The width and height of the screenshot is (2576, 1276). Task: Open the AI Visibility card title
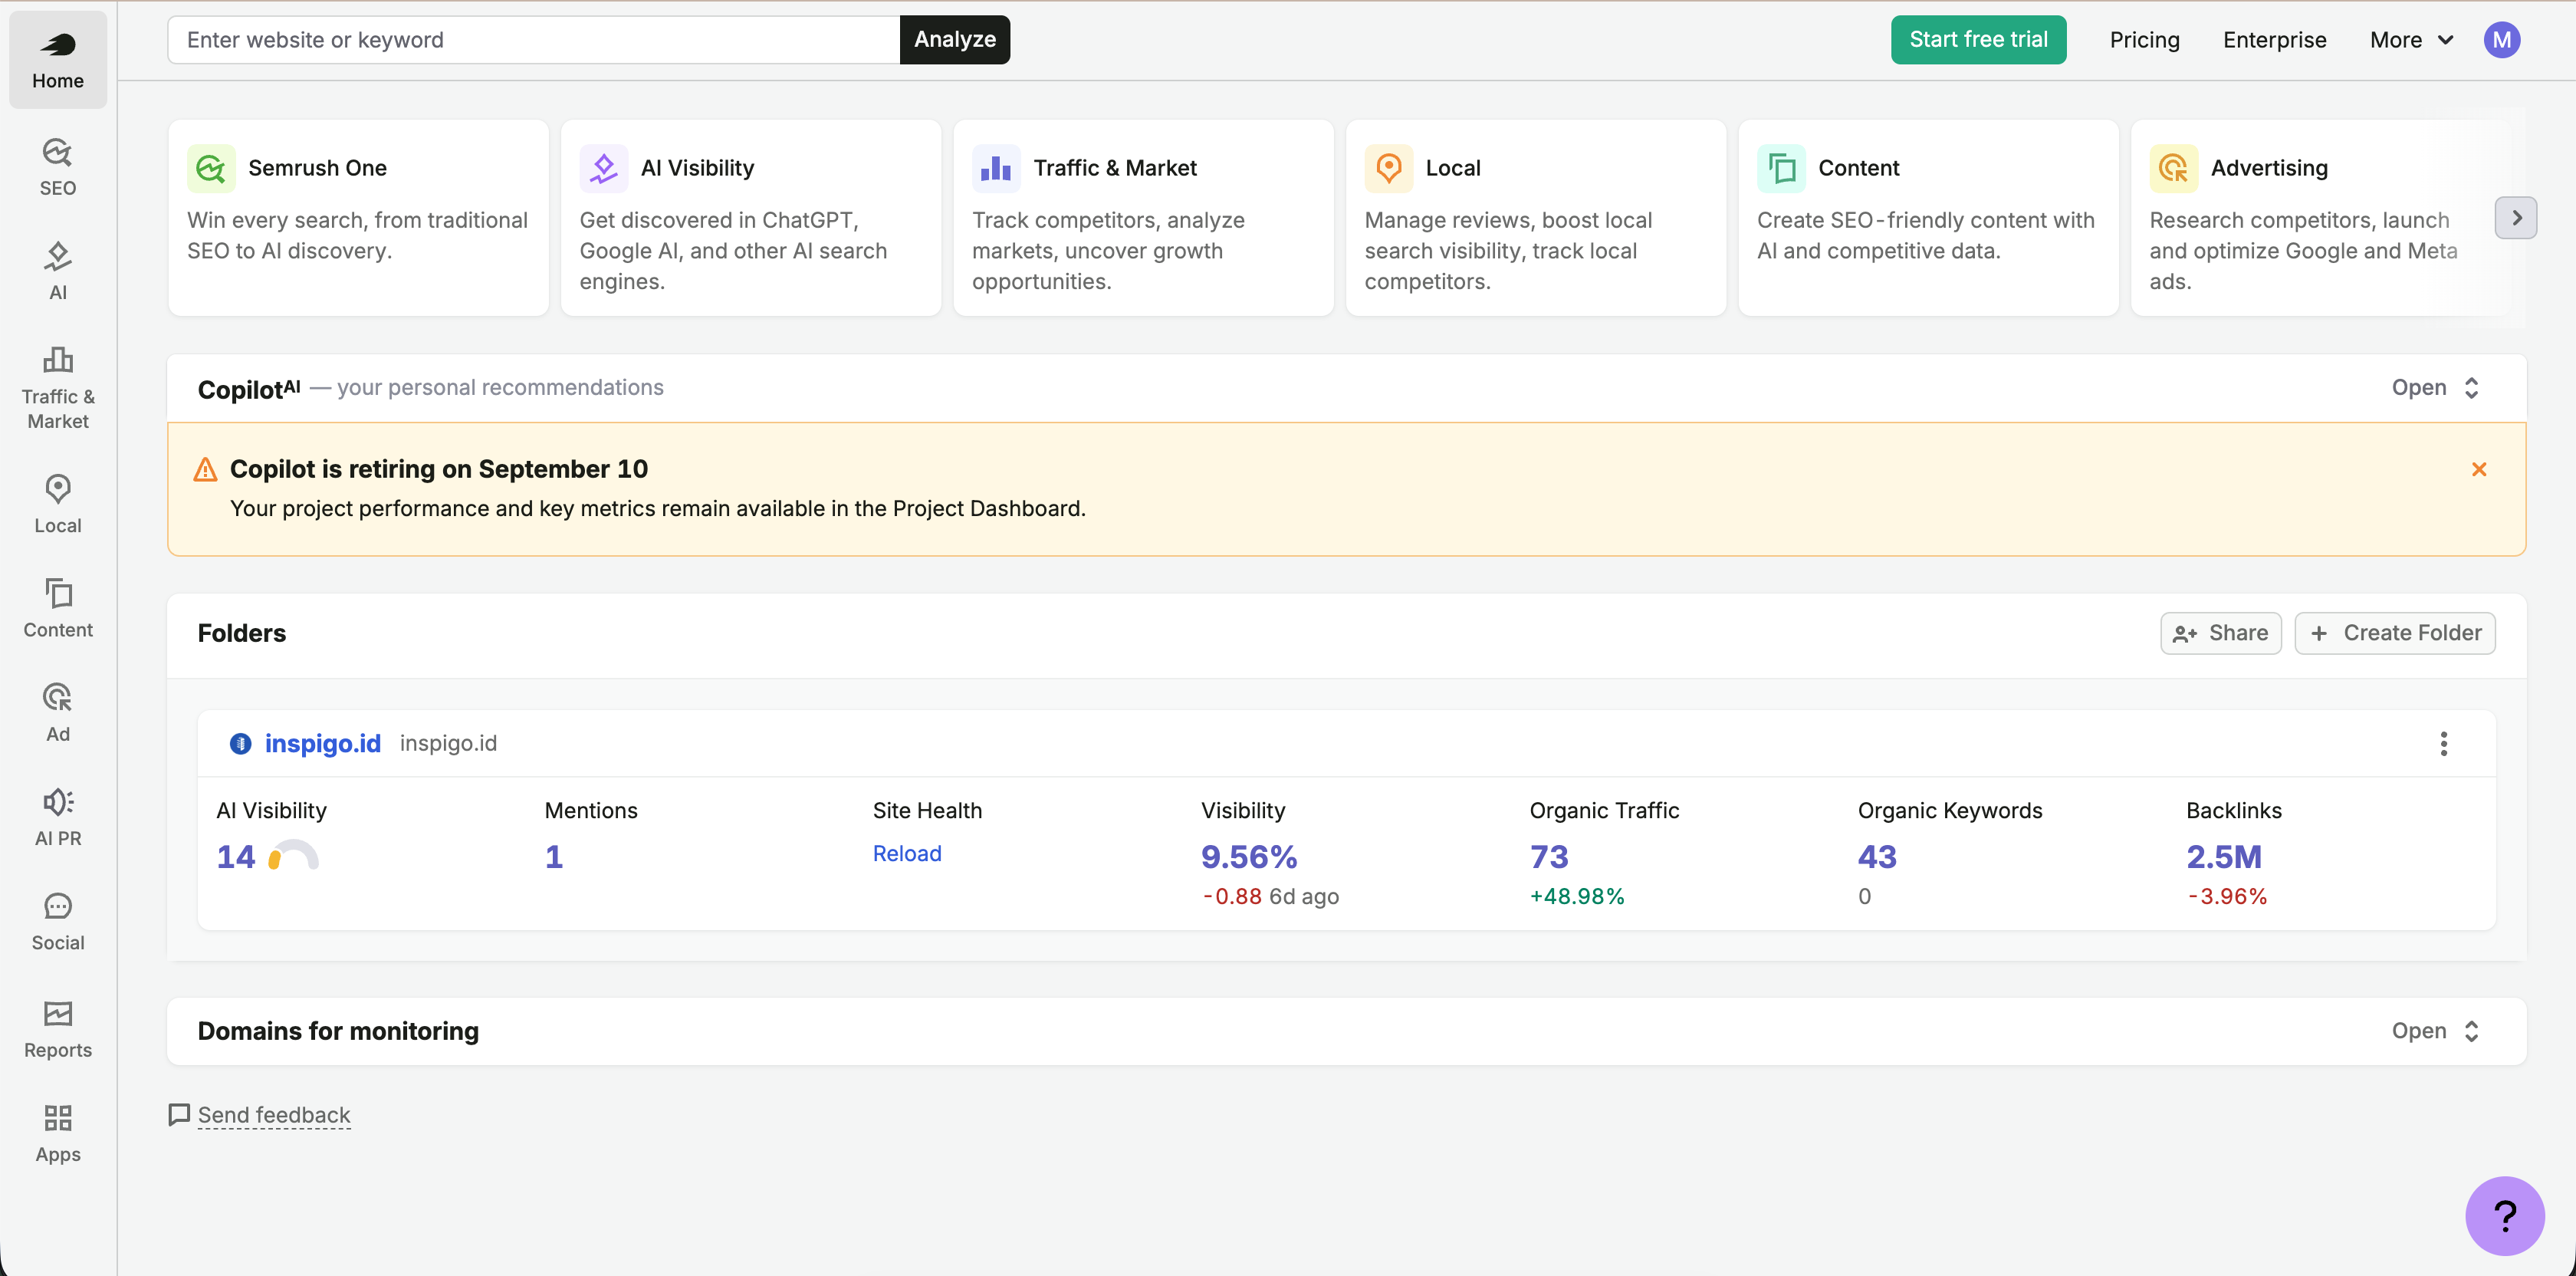(x=697, y=168)
